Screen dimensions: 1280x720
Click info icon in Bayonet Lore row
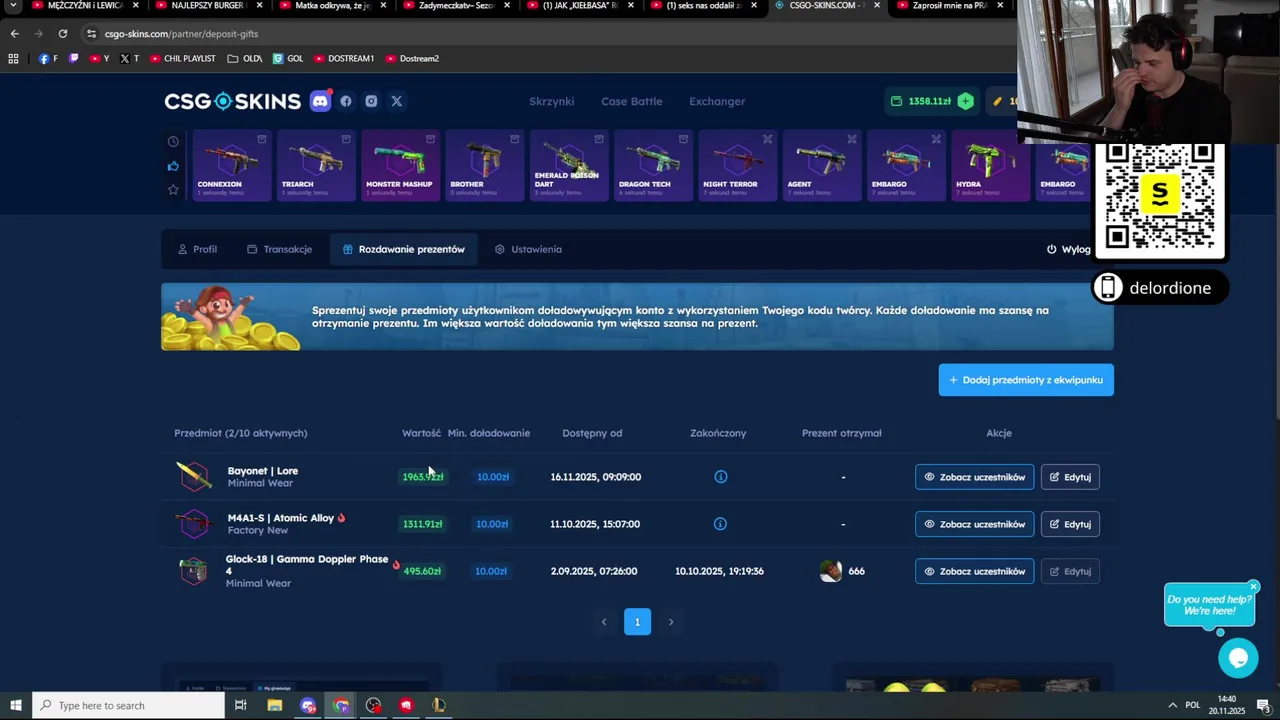pyautogui.click(x=720, y=477)
